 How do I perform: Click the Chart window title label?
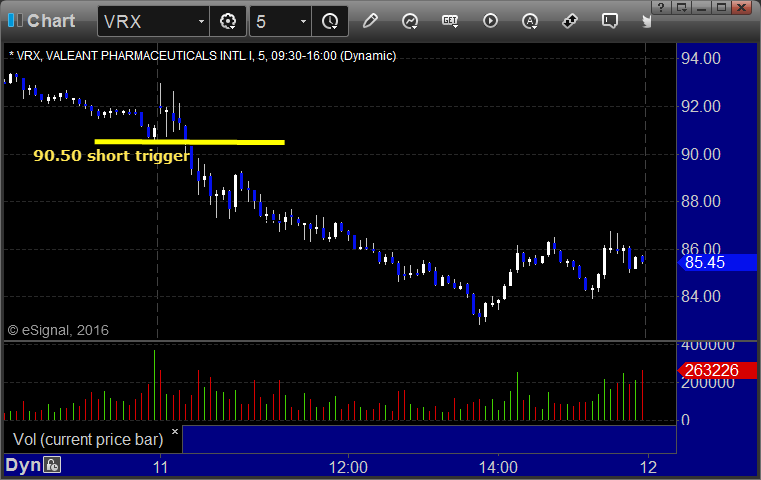[x=51, y=21]
